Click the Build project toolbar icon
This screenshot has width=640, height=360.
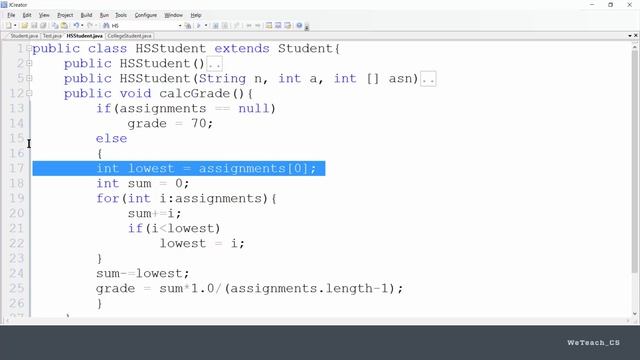[225, 26]
